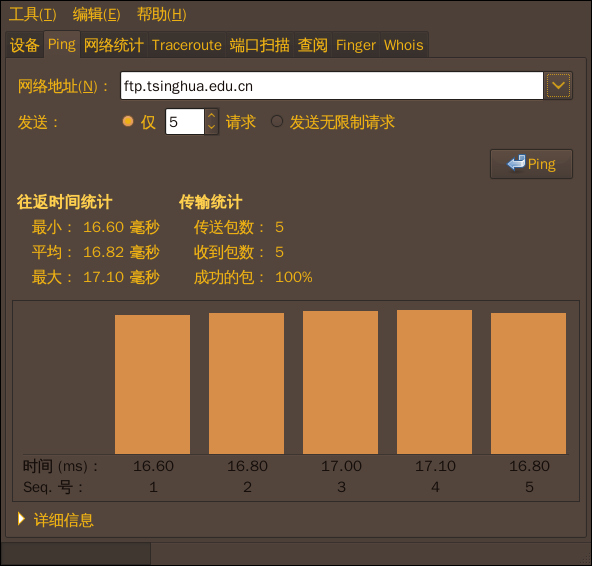Viewport: 592px width, 566px height.
Task: Switch to the 设备 tab
Action: (25, 45)
